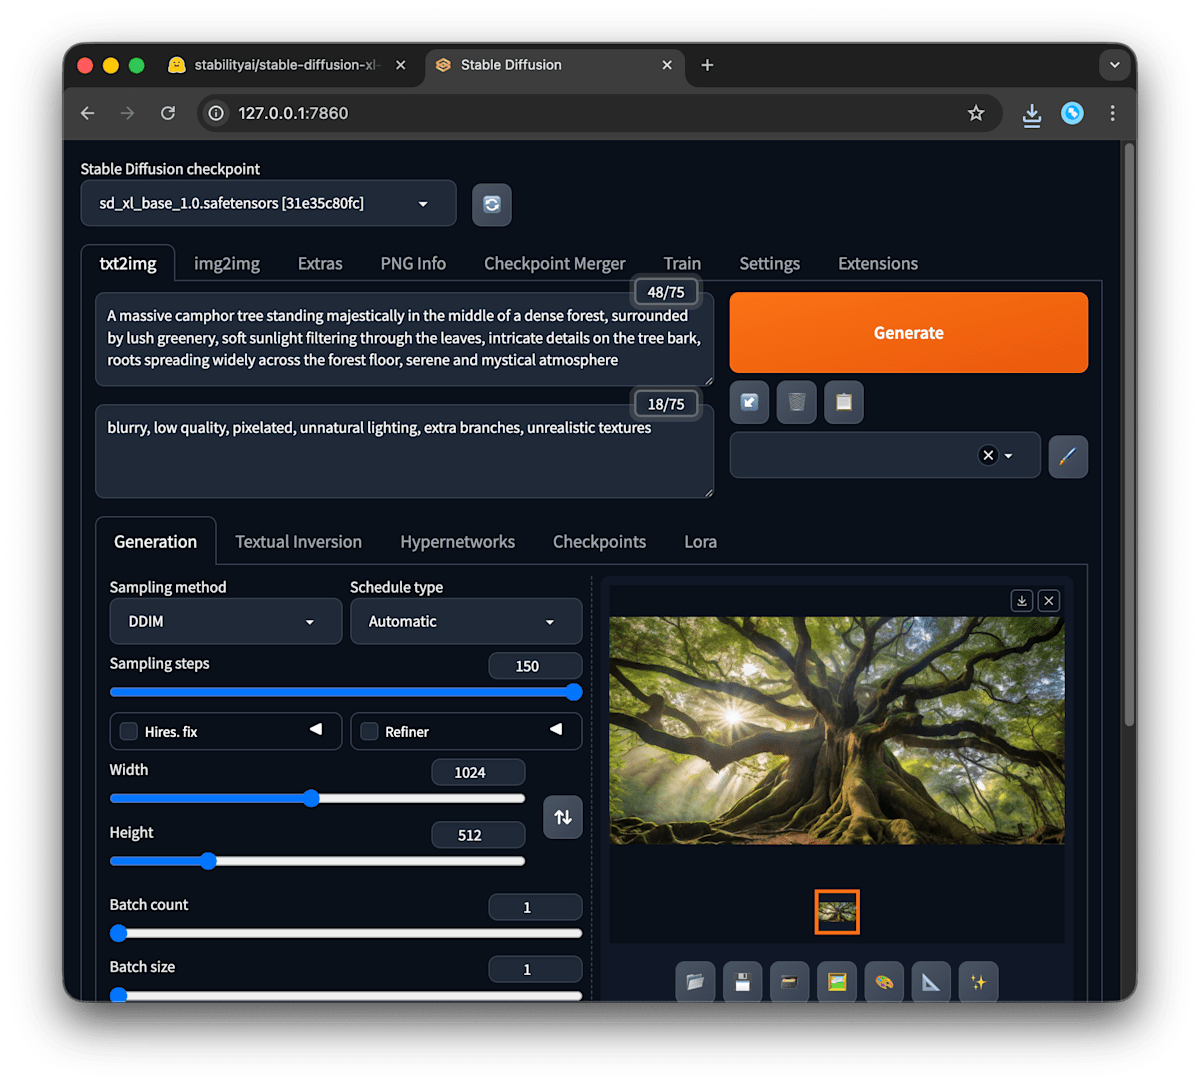
Task: Open the Checkpoint Merger tab
Action: (555, 263)
